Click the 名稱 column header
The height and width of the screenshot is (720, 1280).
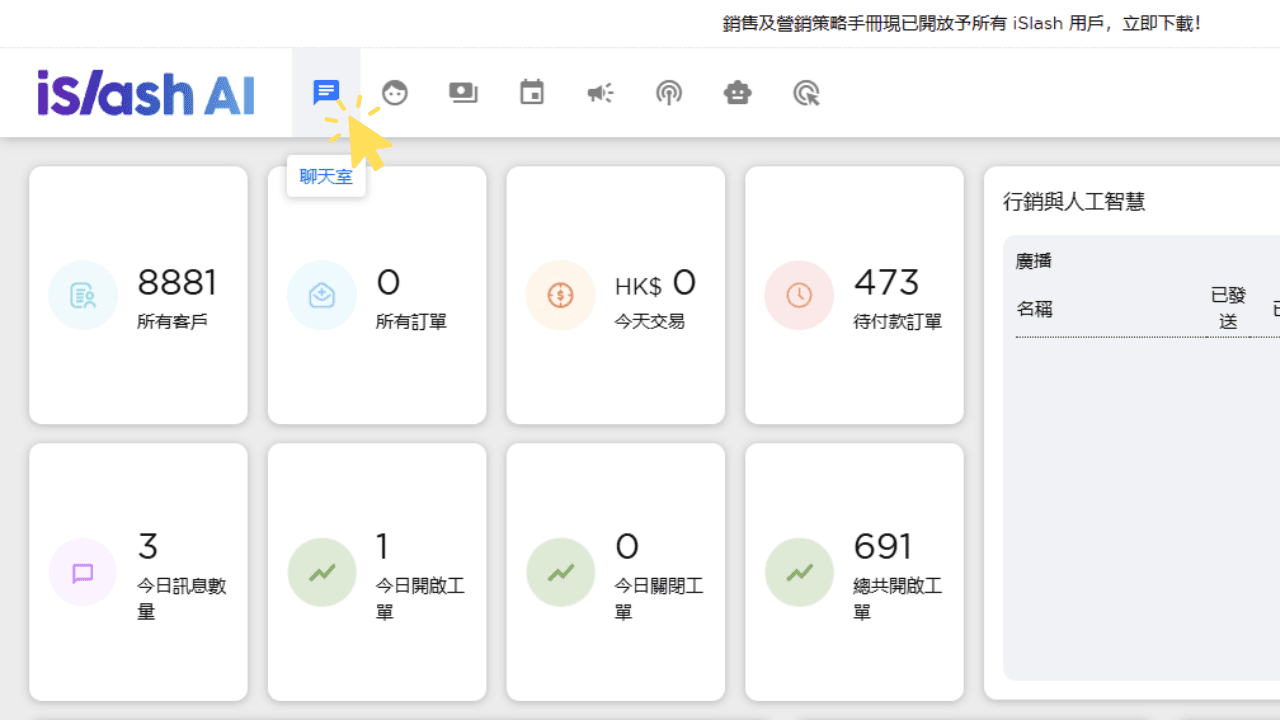click(x=1034, y=309)
